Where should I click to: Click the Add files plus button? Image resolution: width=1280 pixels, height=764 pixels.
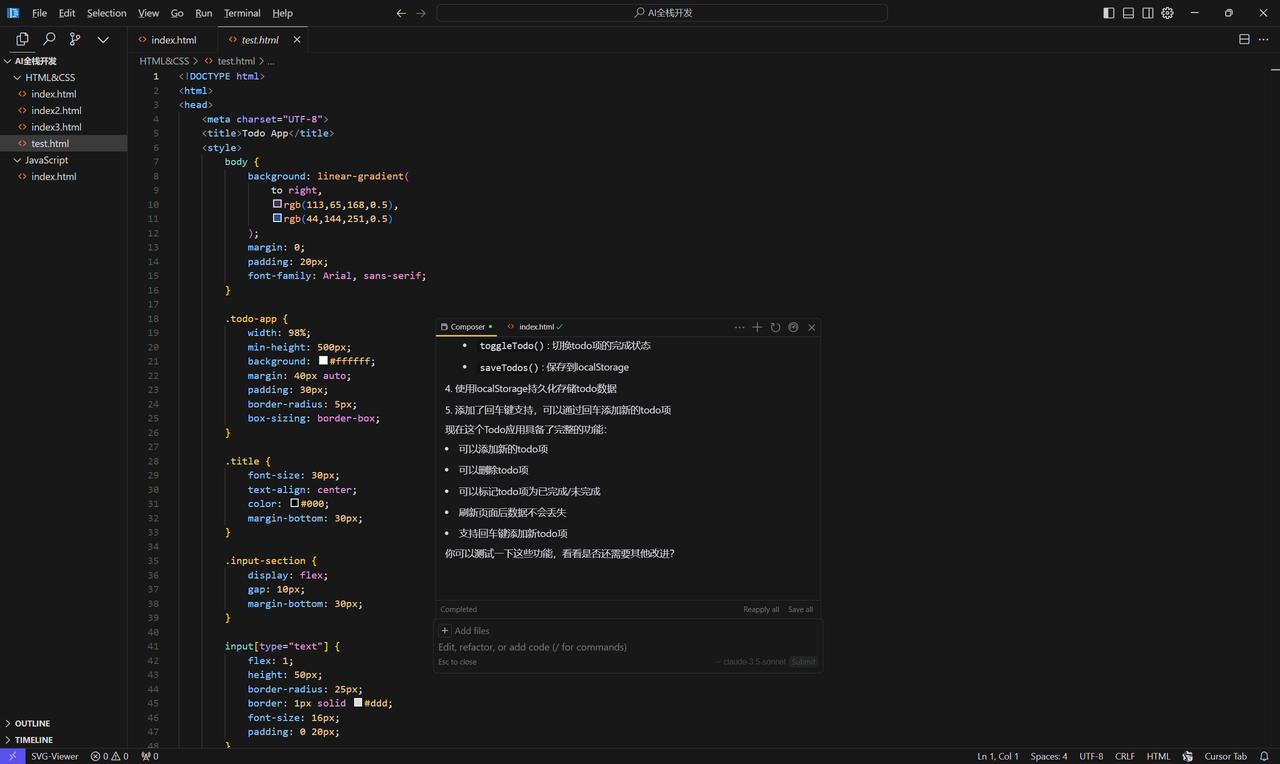tap(445, 631)
